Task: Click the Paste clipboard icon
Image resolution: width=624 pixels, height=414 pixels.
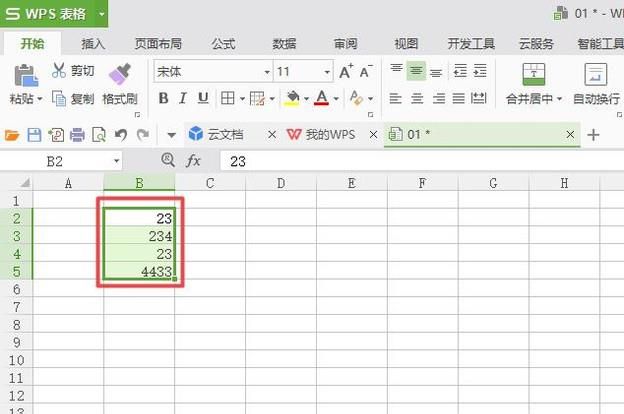Action: pyautogui.click(x=26, y=76)
